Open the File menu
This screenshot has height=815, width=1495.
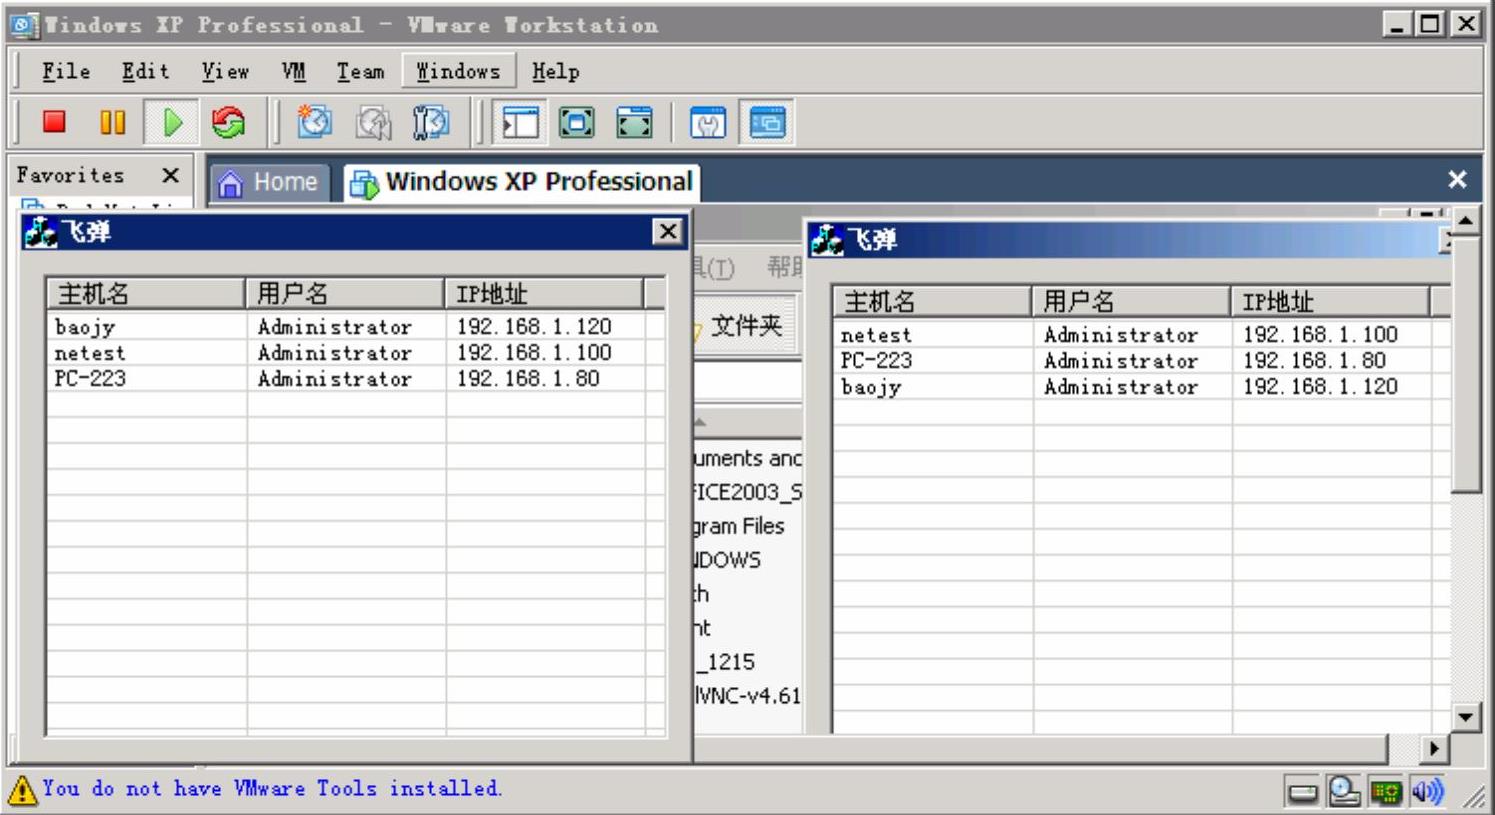pyautogui.click(x=66, y=71)
